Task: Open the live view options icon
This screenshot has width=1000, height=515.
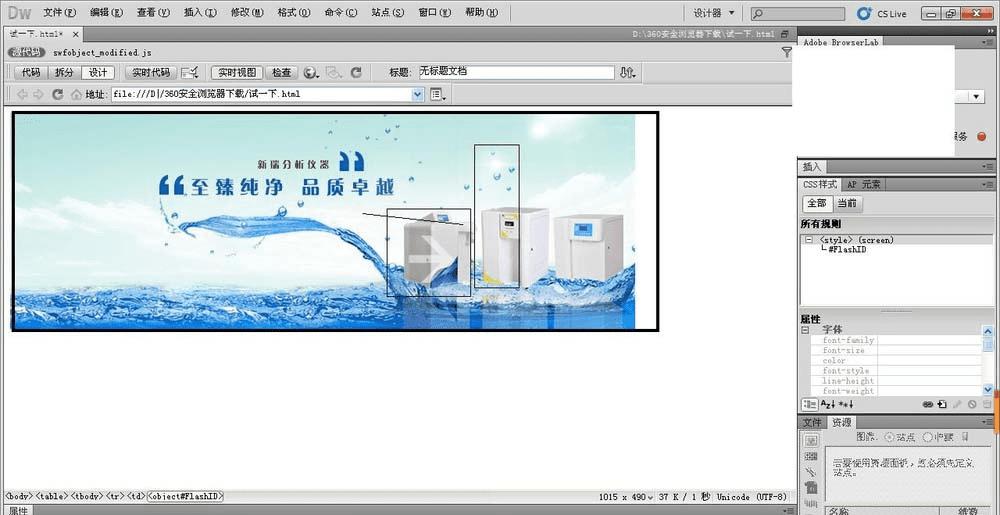Action: point(438,94)
